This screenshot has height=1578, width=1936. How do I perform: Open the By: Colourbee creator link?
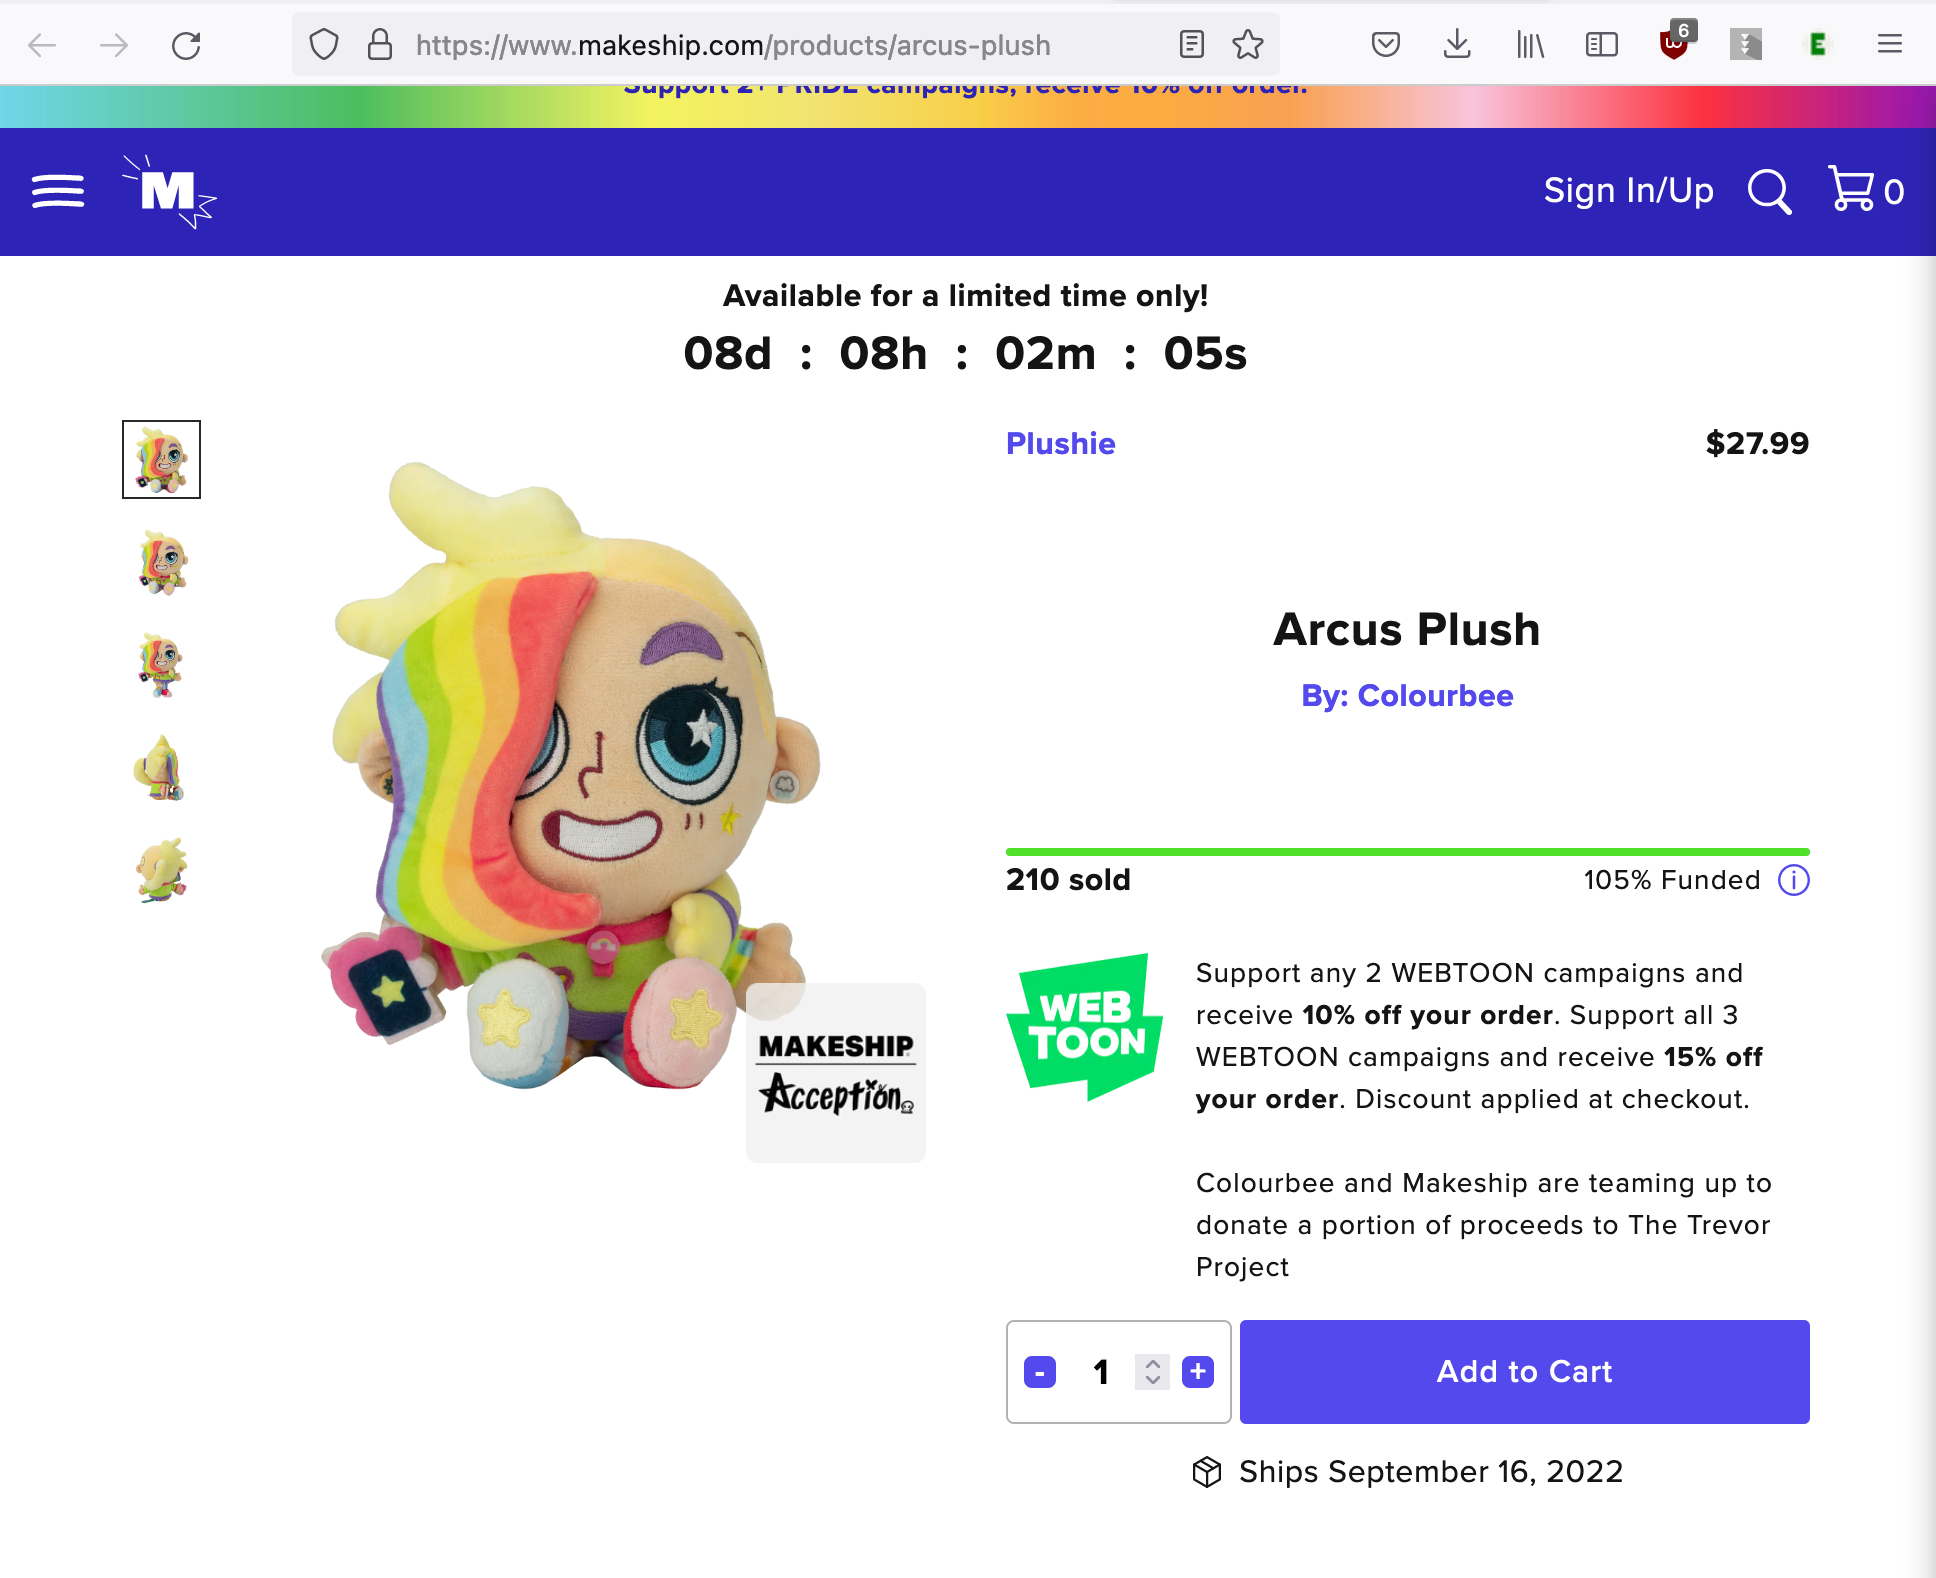point(1407,695)
